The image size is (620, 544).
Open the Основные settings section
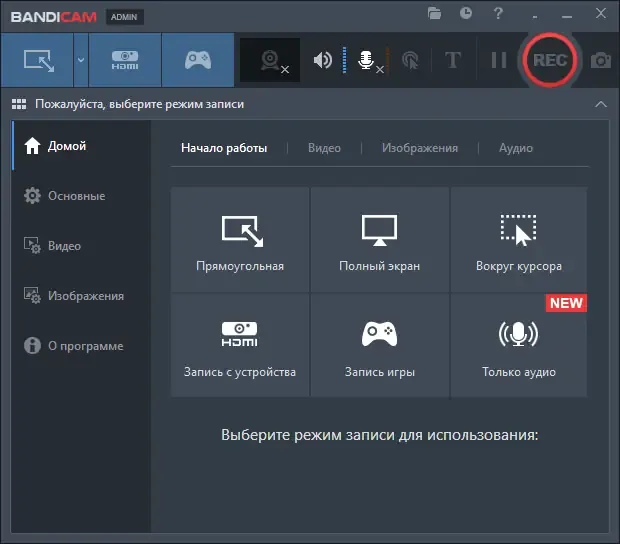[x=81, y=196]
